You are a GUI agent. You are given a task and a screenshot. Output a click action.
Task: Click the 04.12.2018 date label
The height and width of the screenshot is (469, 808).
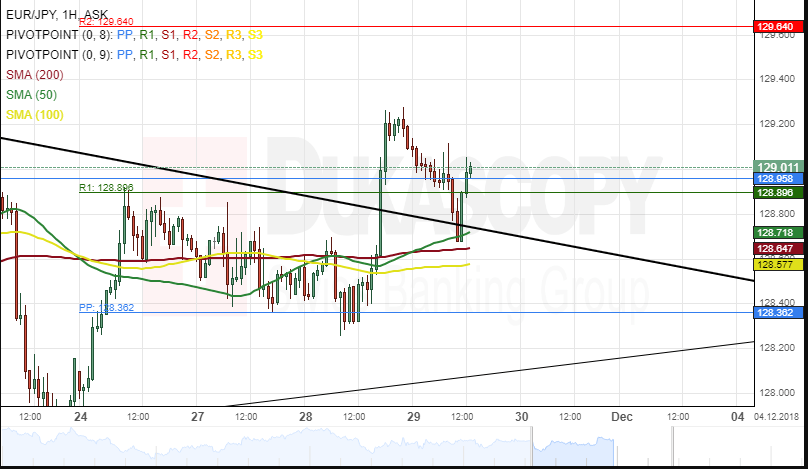point(778,415)
